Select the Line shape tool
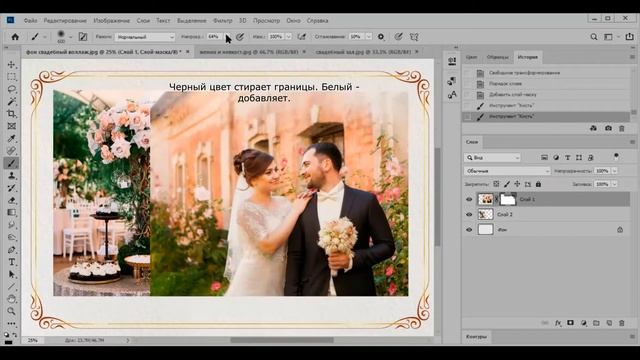 [x=11, y=287]
